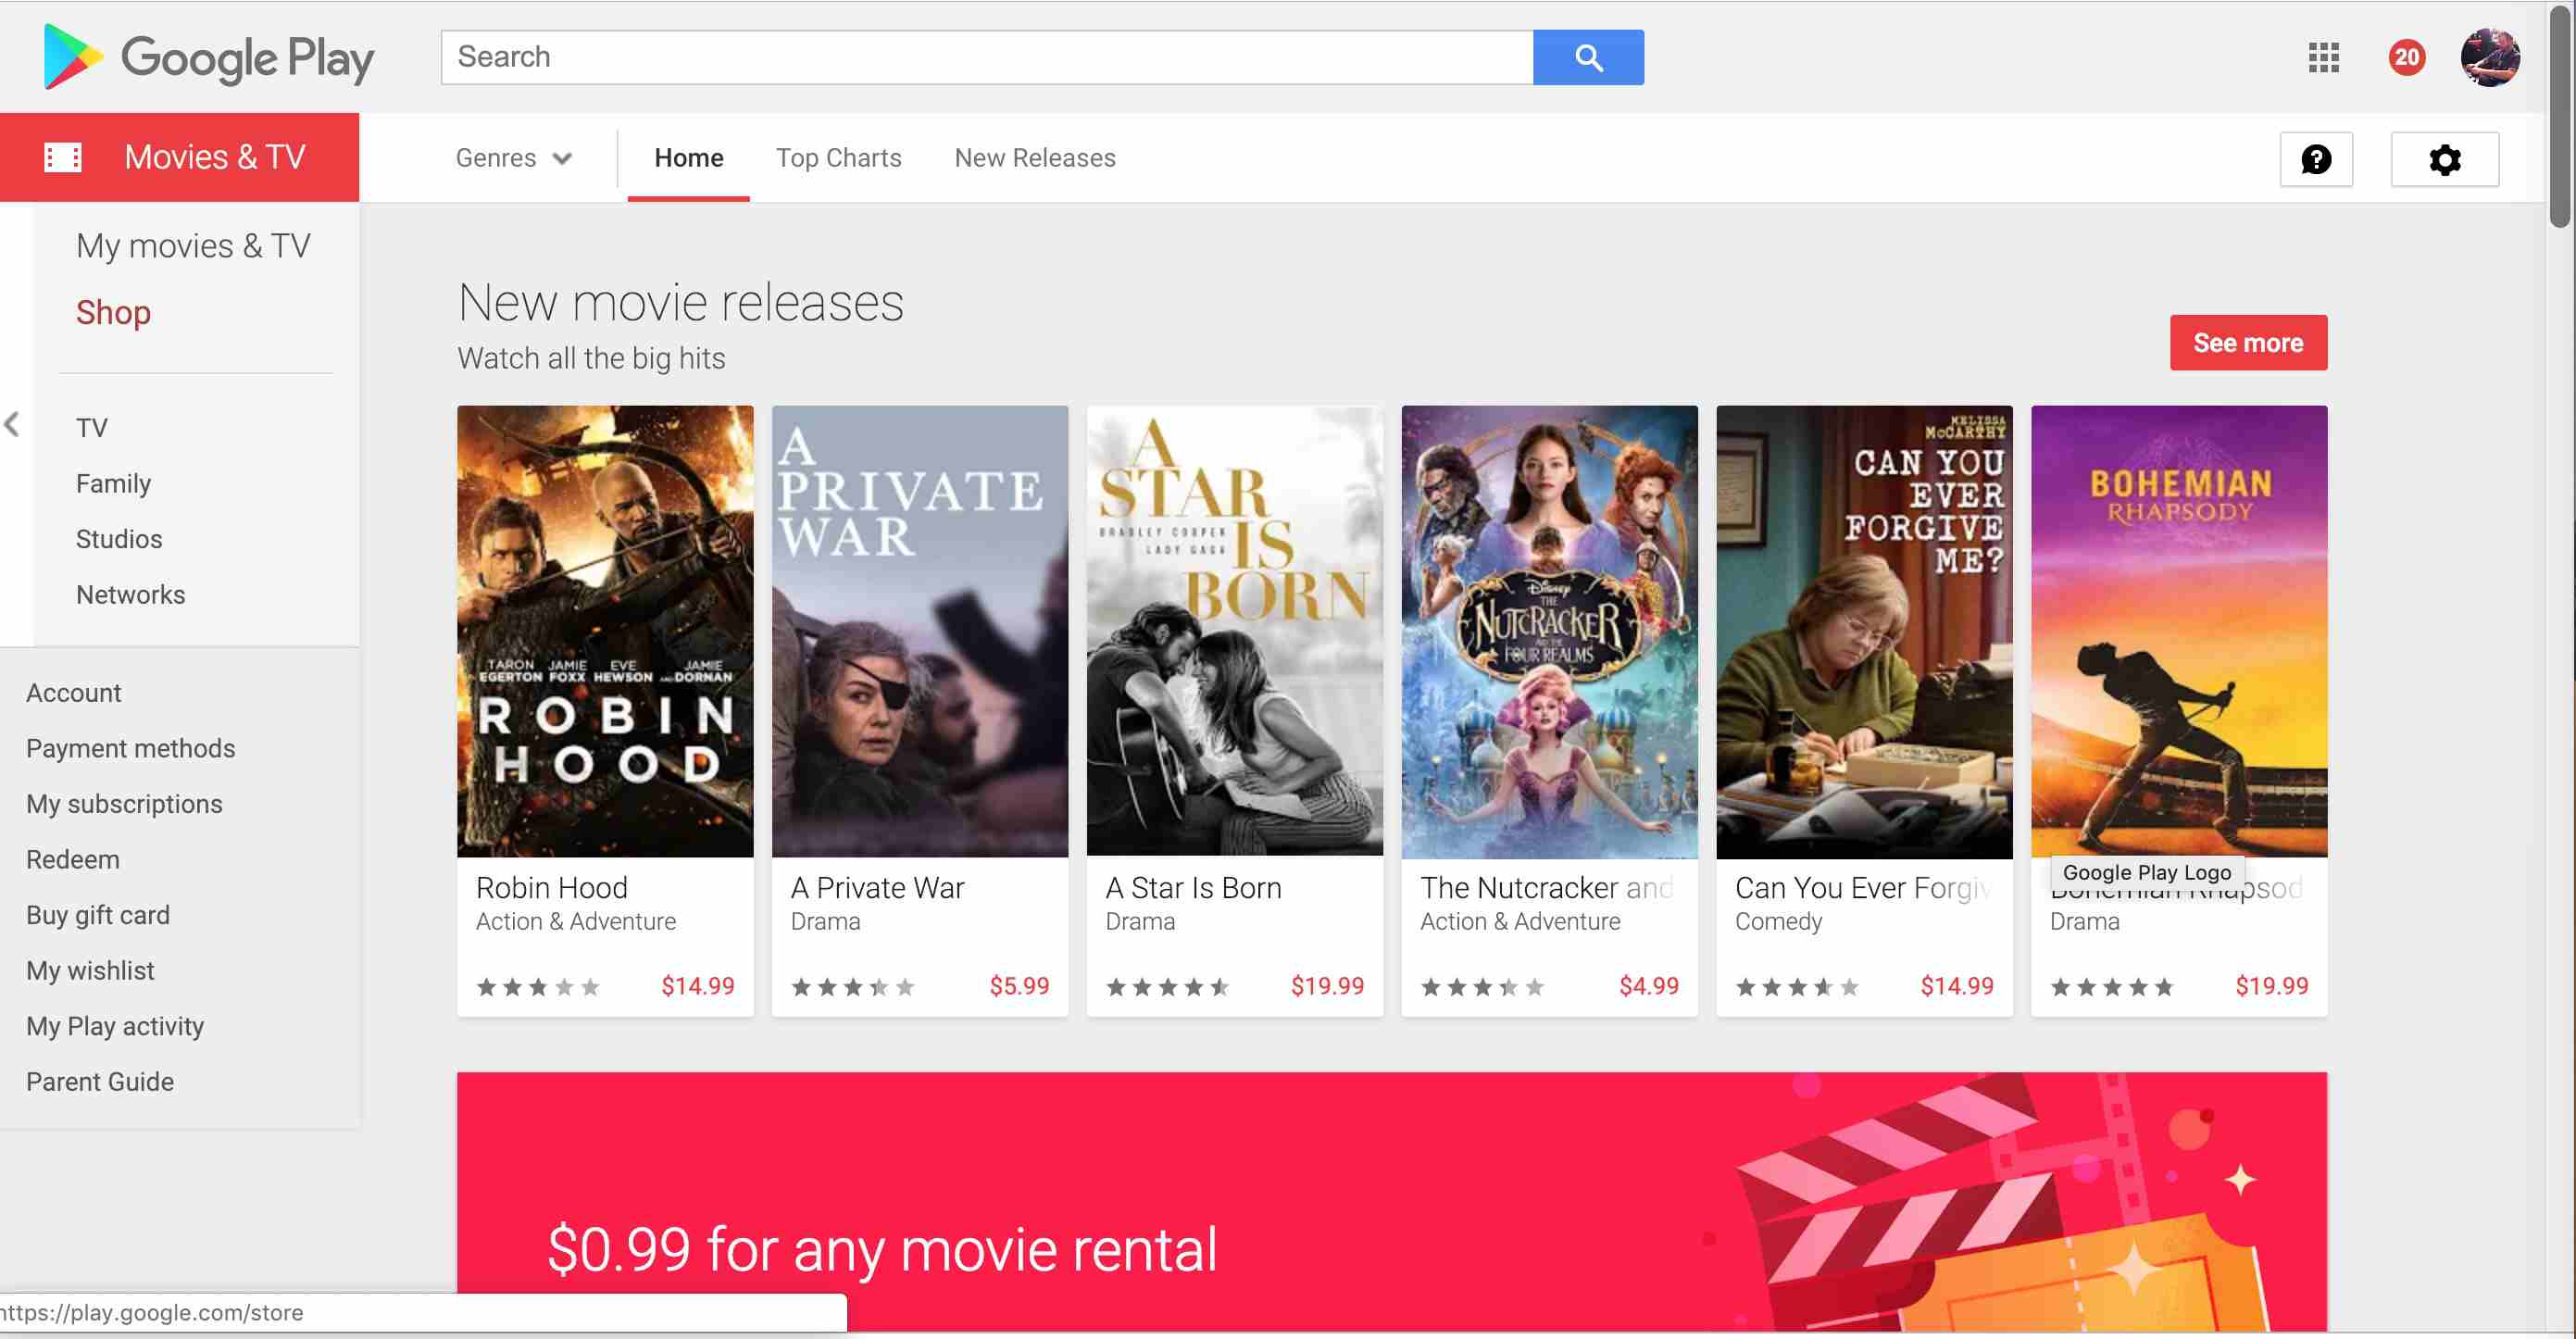Open Bohemian Rhapsody poster

(x=2179, y=631)
